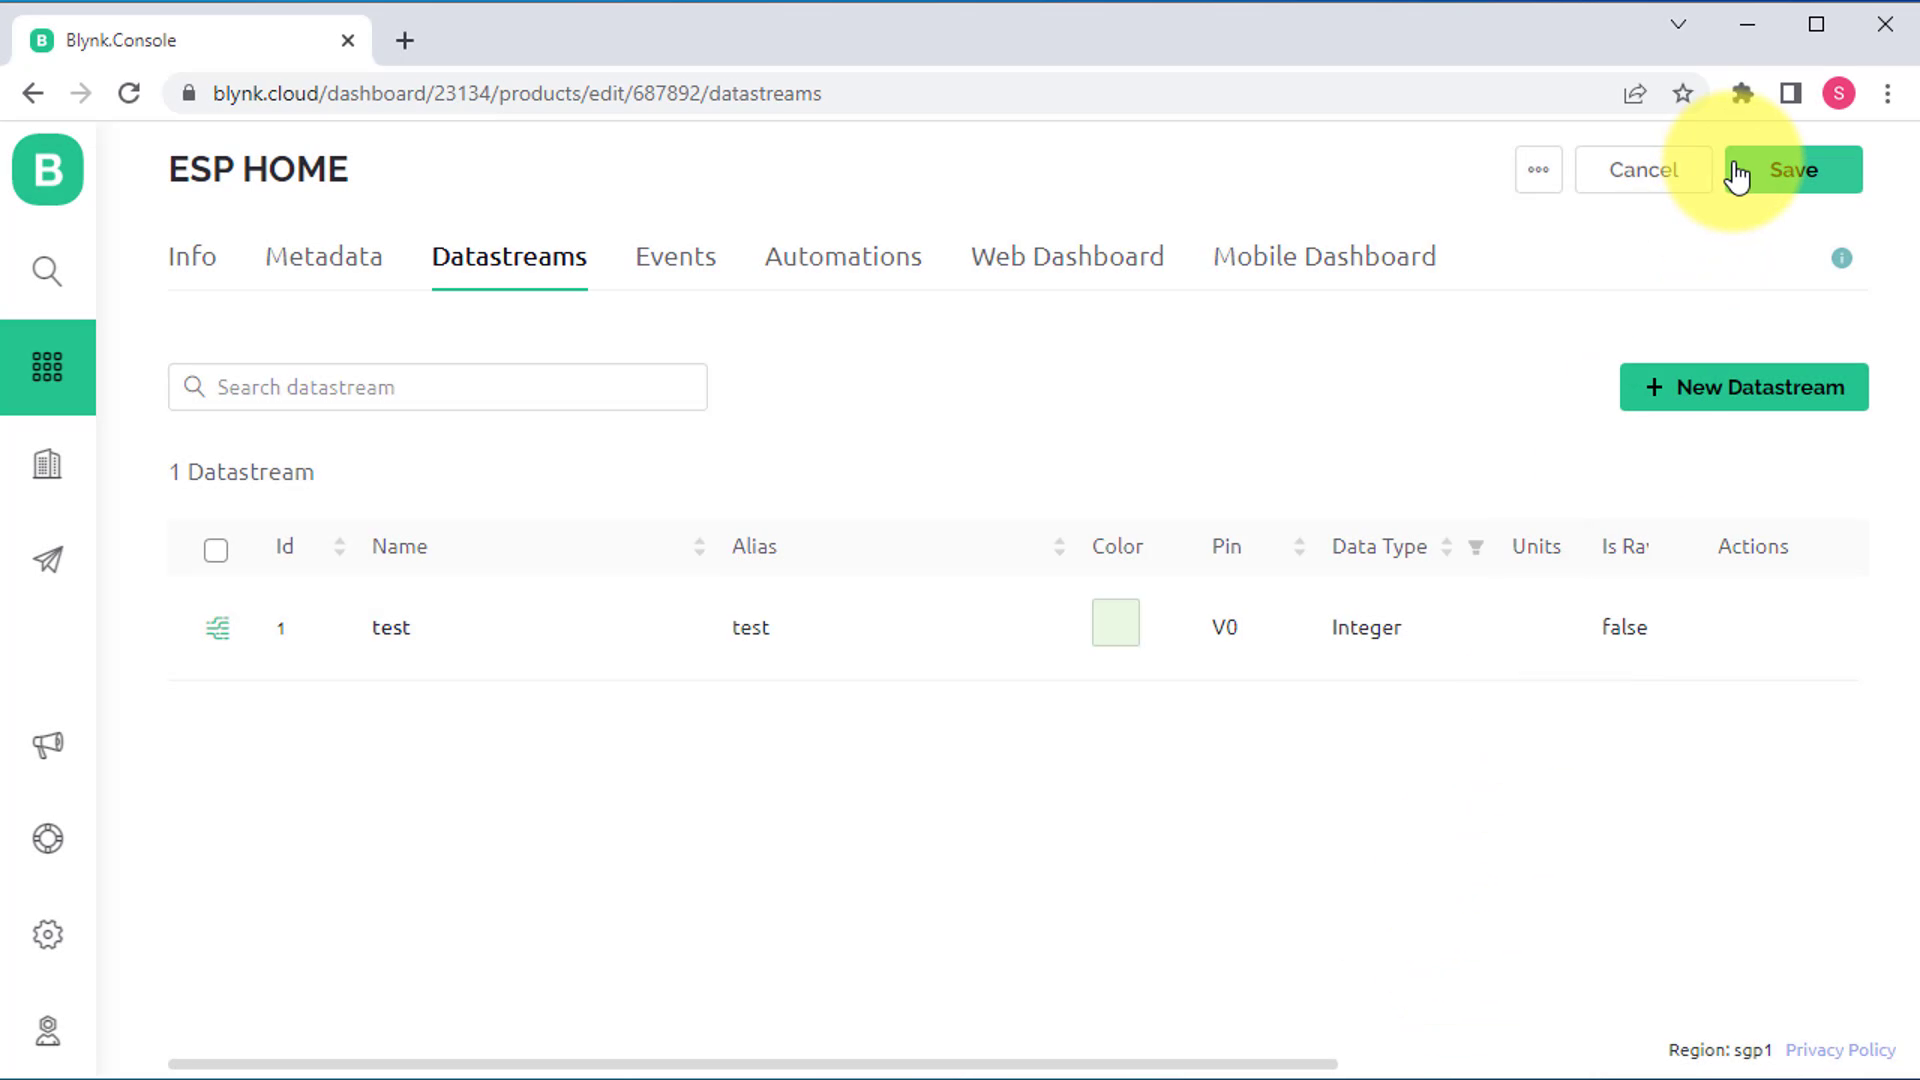Click the Integer data type cell
The width and height of the screenshot is (1920, 1080).
(x=1366, y=628)
